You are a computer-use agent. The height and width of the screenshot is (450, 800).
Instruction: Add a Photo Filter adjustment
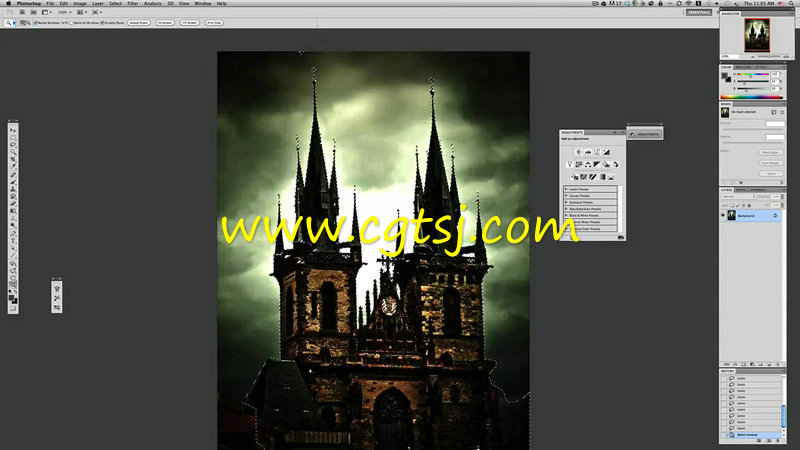[x=606, y=164]
